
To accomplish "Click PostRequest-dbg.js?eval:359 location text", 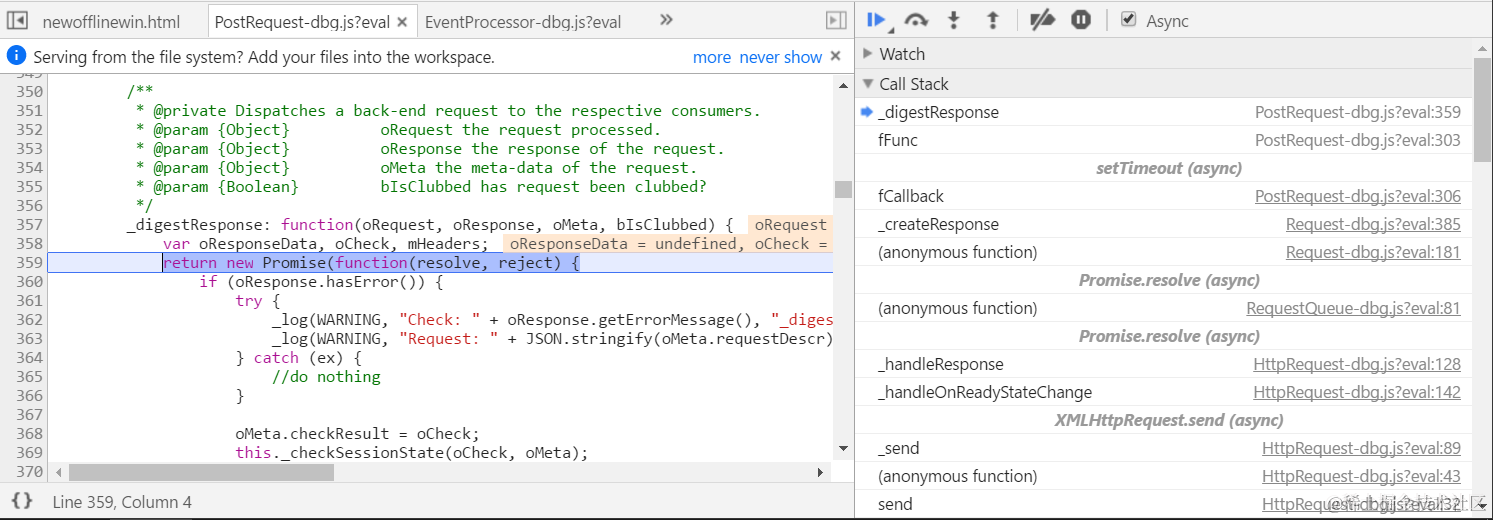I will click(x=1358, y=112).
